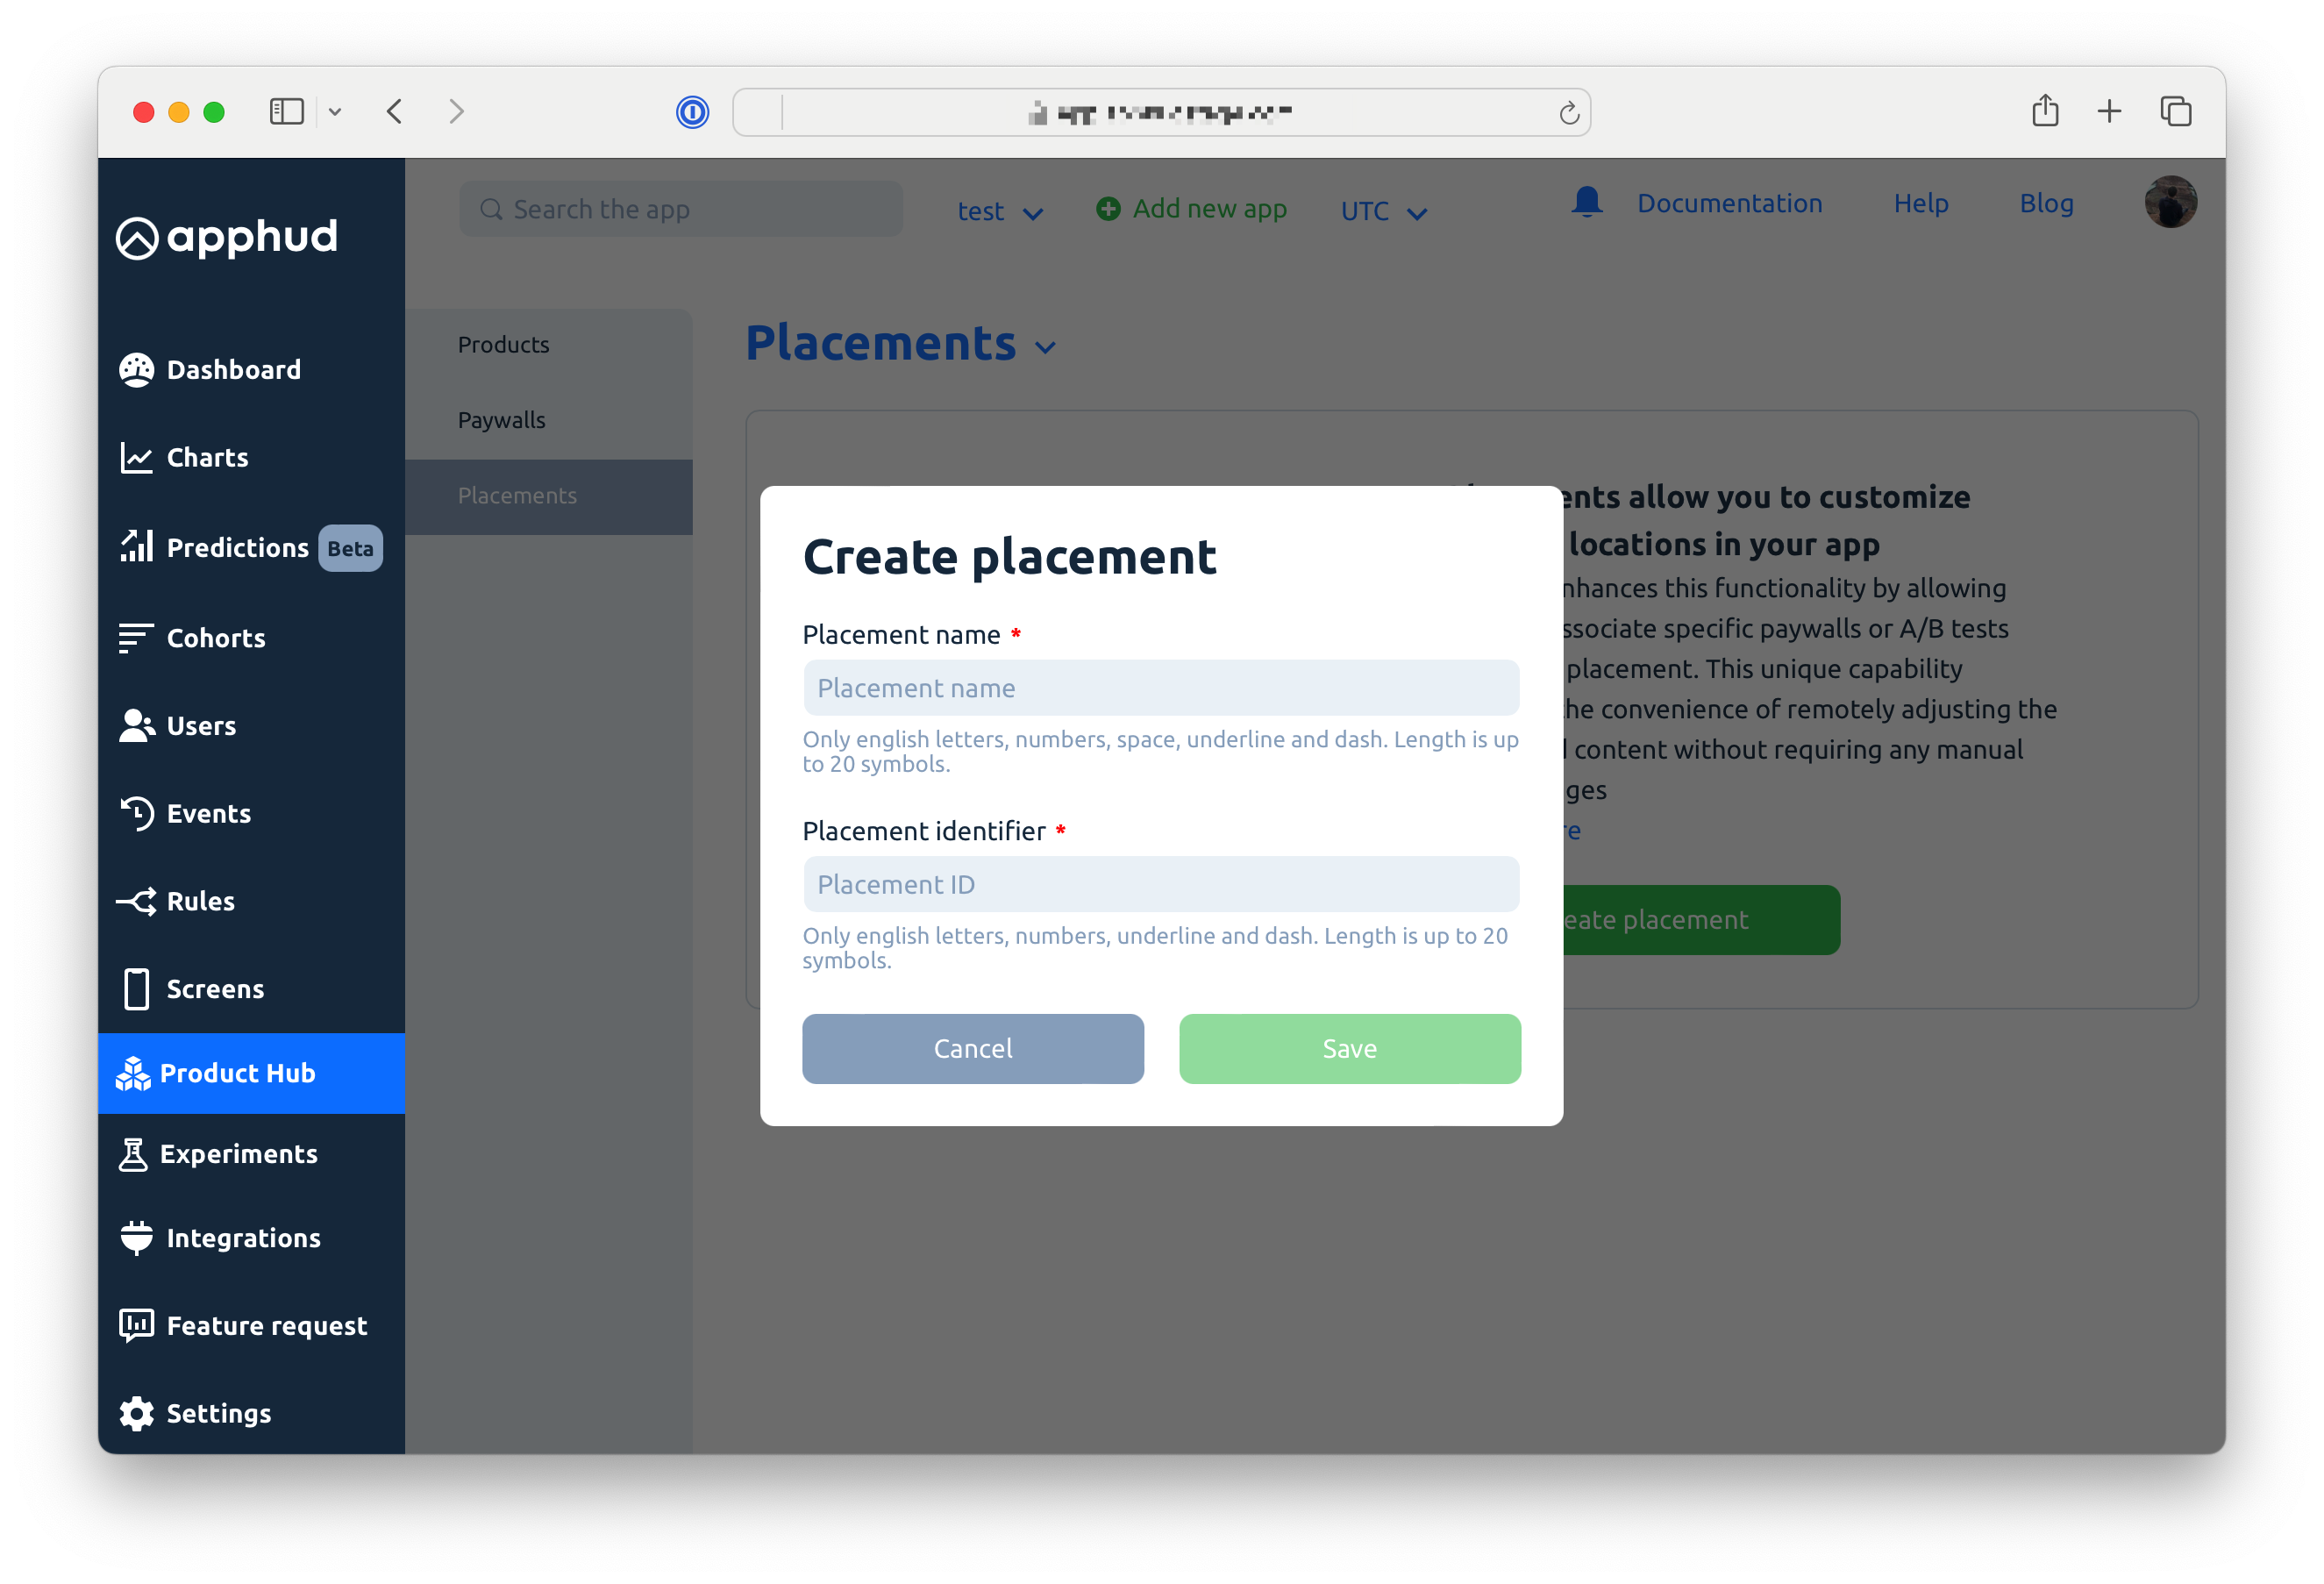Open the UTC timezone dropdown
Screen dimensions: 2324x1584
click(1384, 211)
